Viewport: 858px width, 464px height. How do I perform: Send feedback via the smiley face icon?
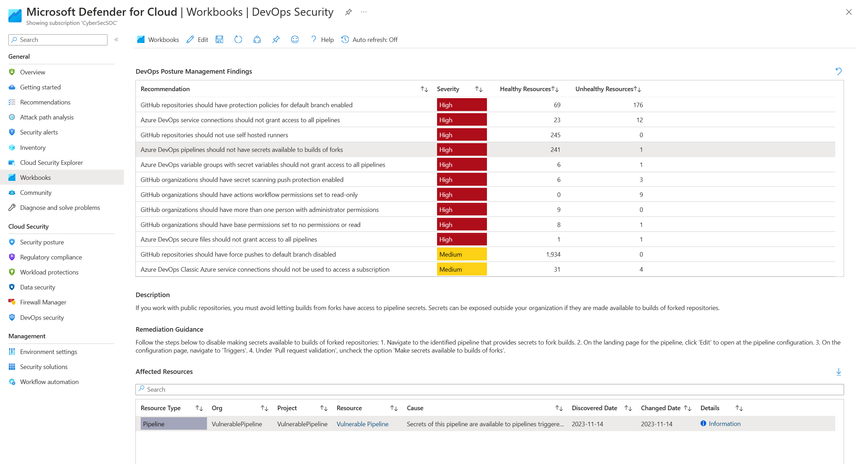click(x=295, y=39)
